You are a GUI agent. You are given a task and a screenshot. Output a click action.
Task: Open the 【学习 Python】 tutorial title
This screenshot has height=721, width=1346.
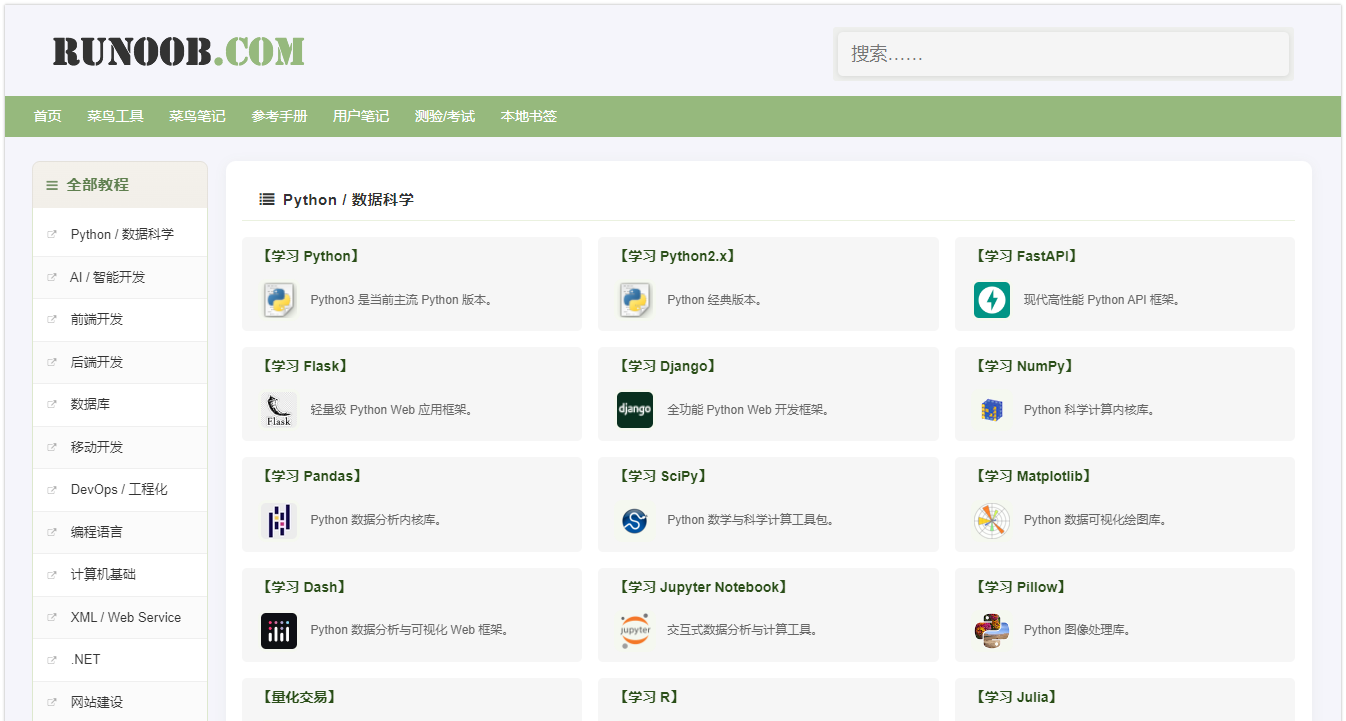(x=311, y=256)
